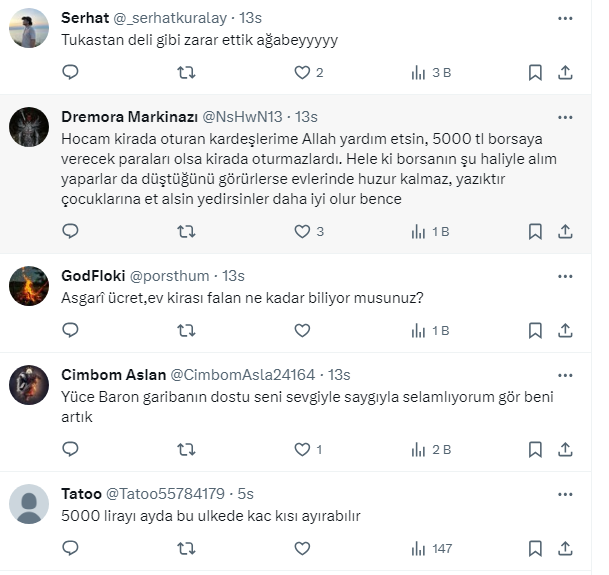Reply to Dremora Markinazı's tweet
Screen dimensions: 609x575
70,231
